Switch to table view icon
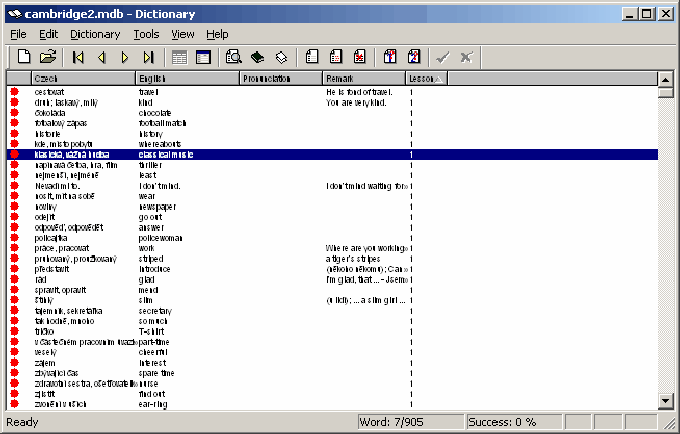The image size is (680, 434). tap(180, 57)
